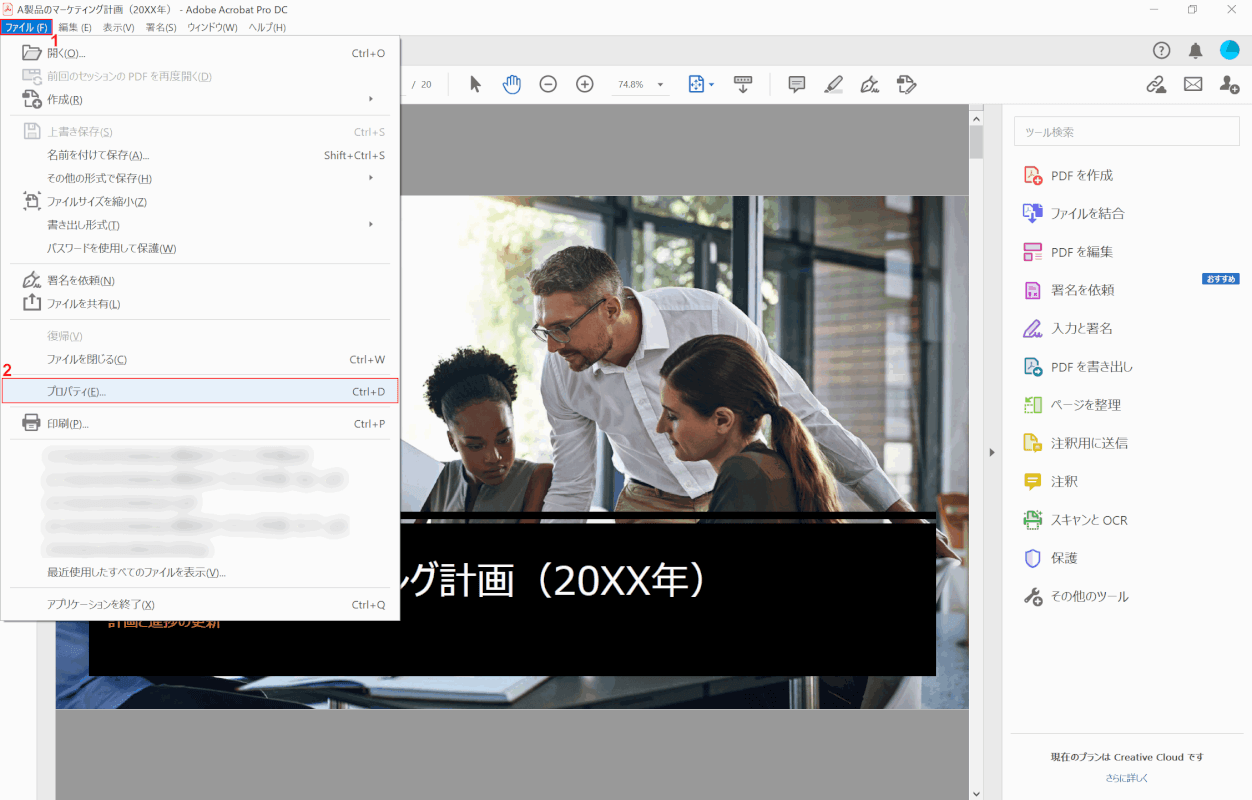The width and height of the screenshot is (1252, 800).
Task: Click the share-by-email envelope icon
Action: click(1193, 85)
